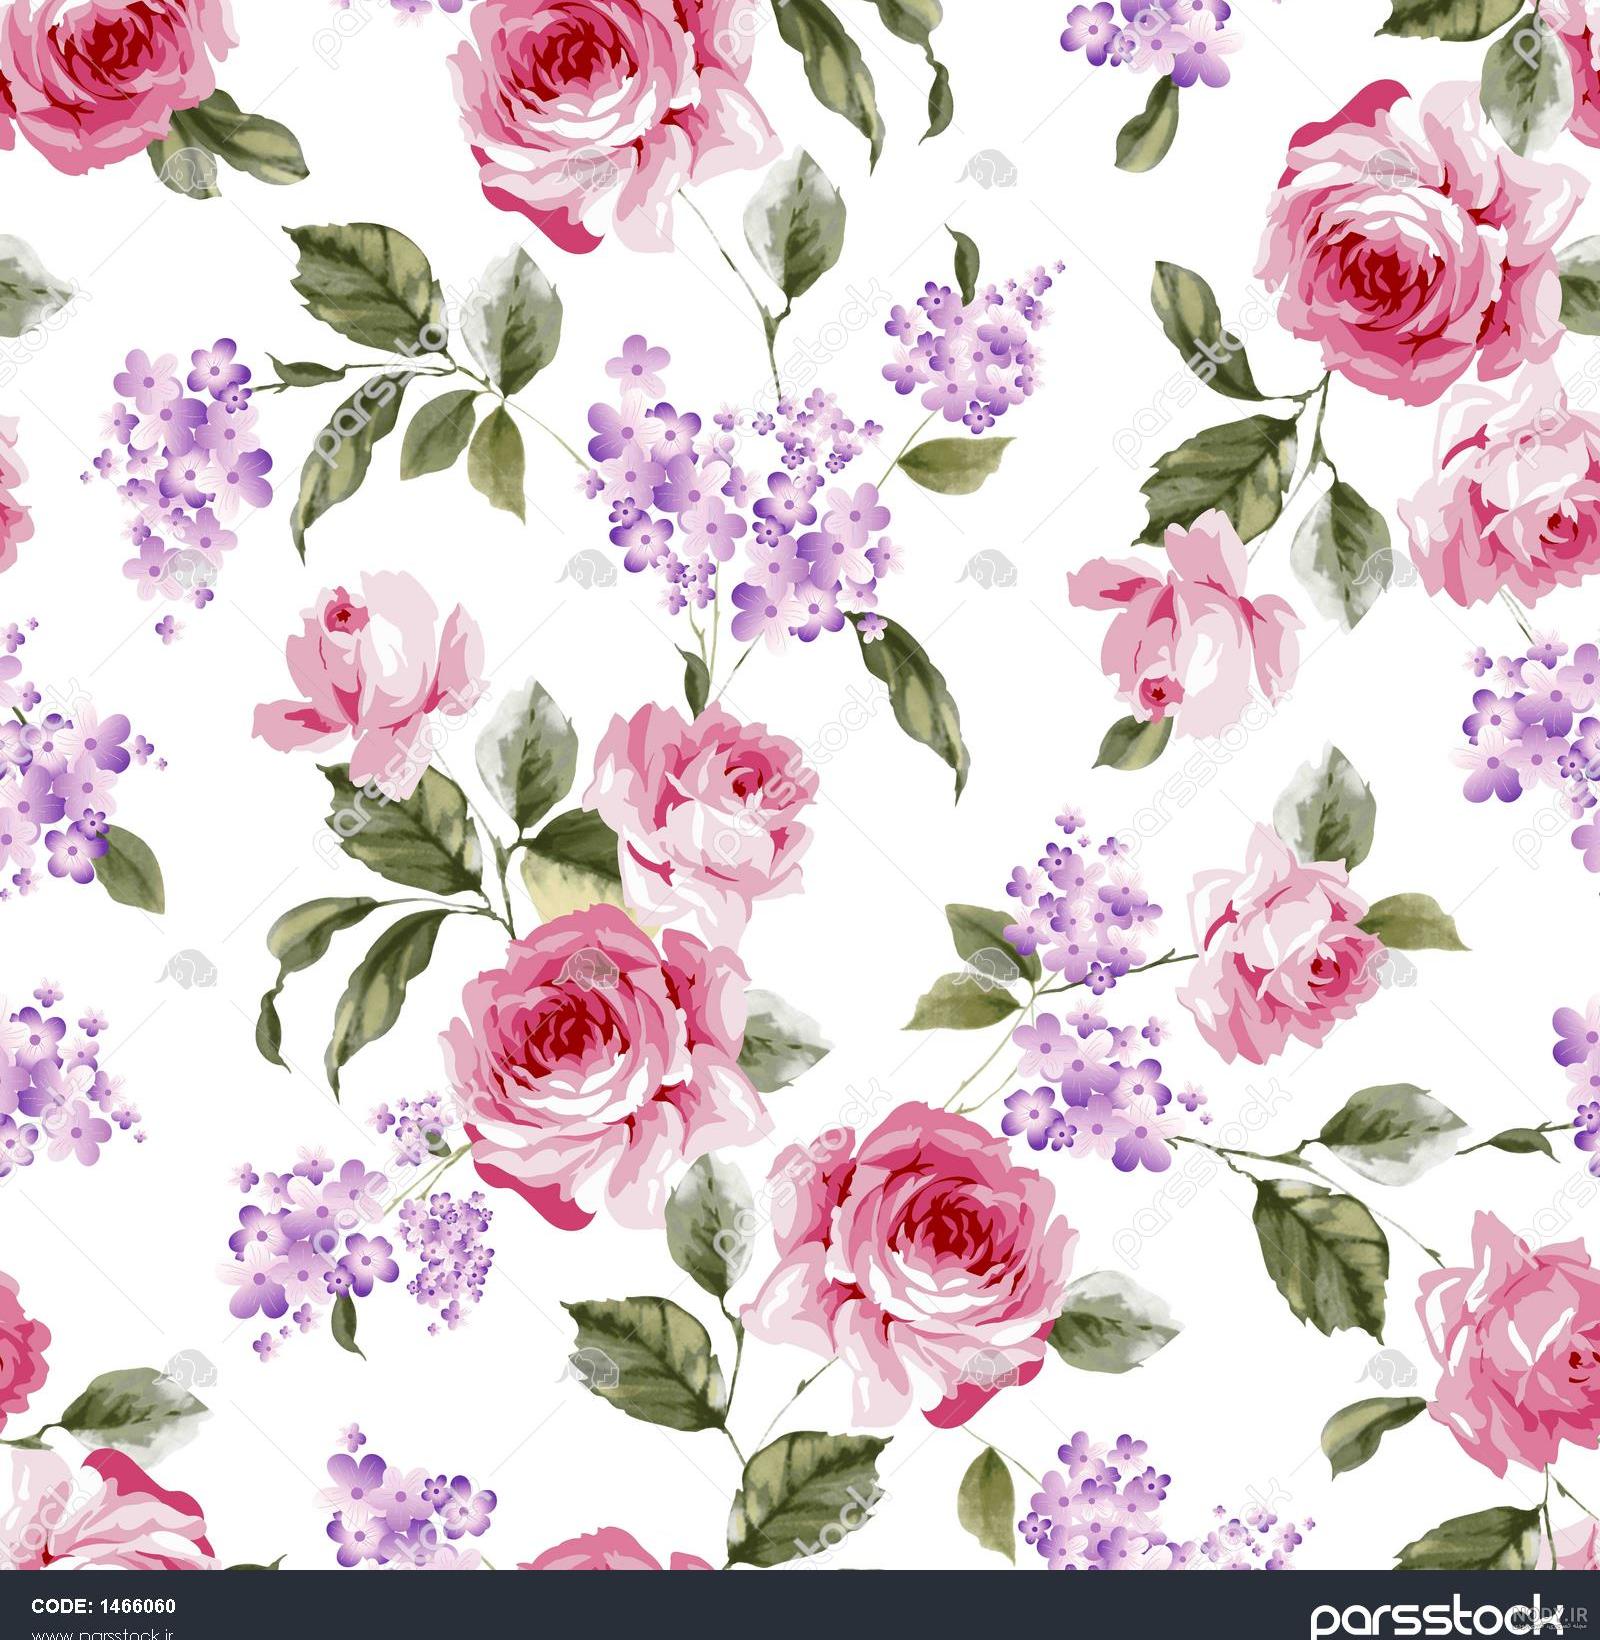Screen dimensions: 1600x1640
Task: Click the small lilac blossom sprig at top
Action: [1150, 40]
